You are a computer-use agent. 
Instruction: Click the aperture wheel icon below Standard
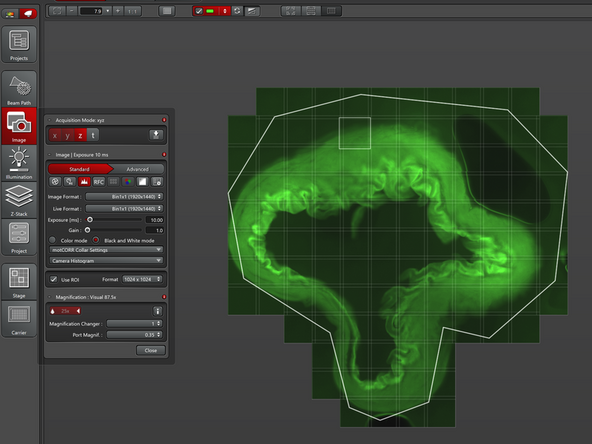coord(55,182)
